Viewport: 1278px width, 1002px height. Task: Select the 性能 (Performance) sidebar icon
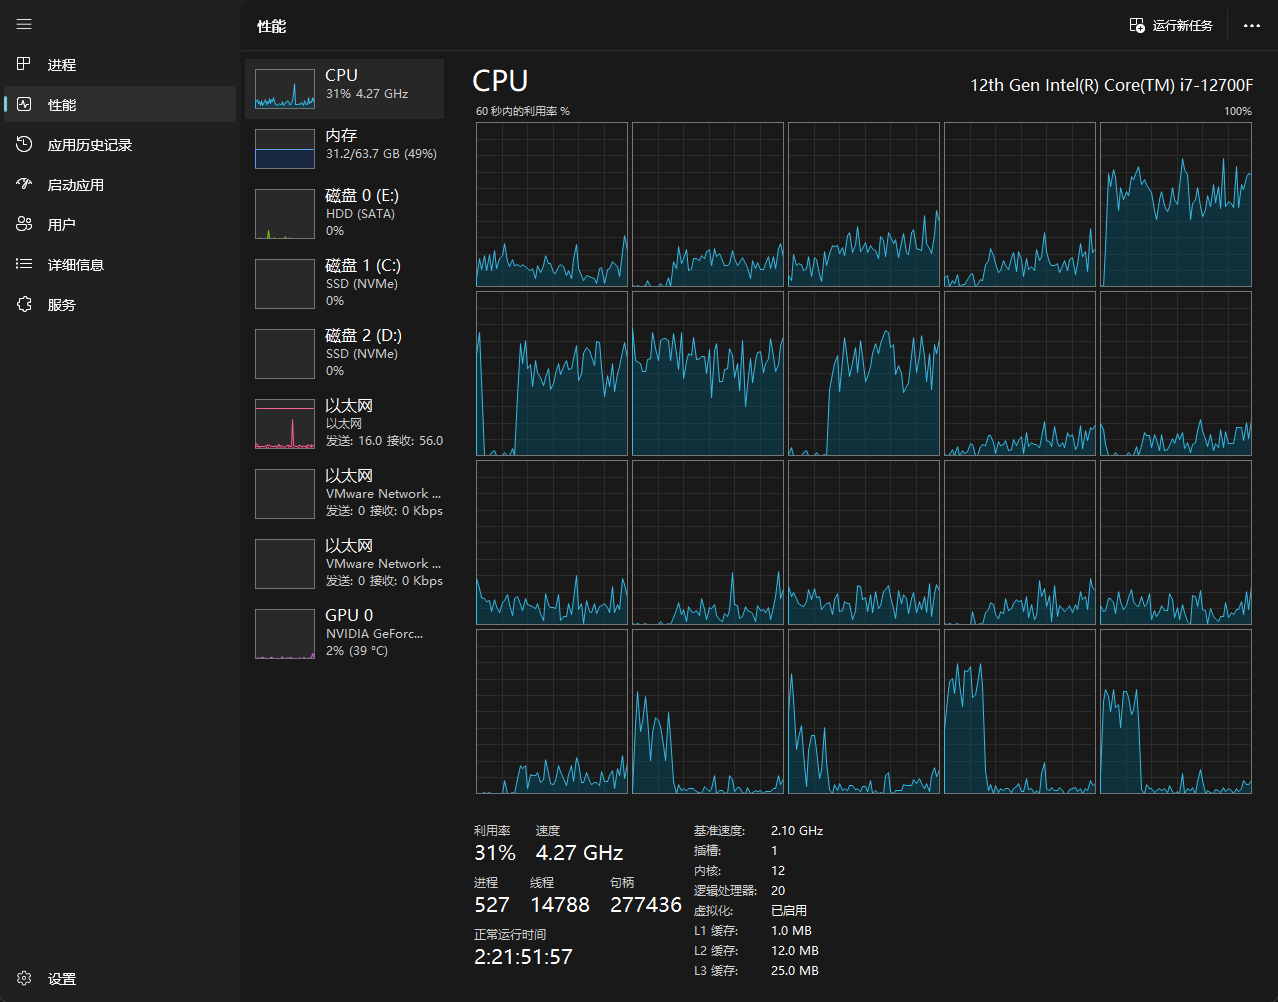pyautogui.click(x=24, y=104)
